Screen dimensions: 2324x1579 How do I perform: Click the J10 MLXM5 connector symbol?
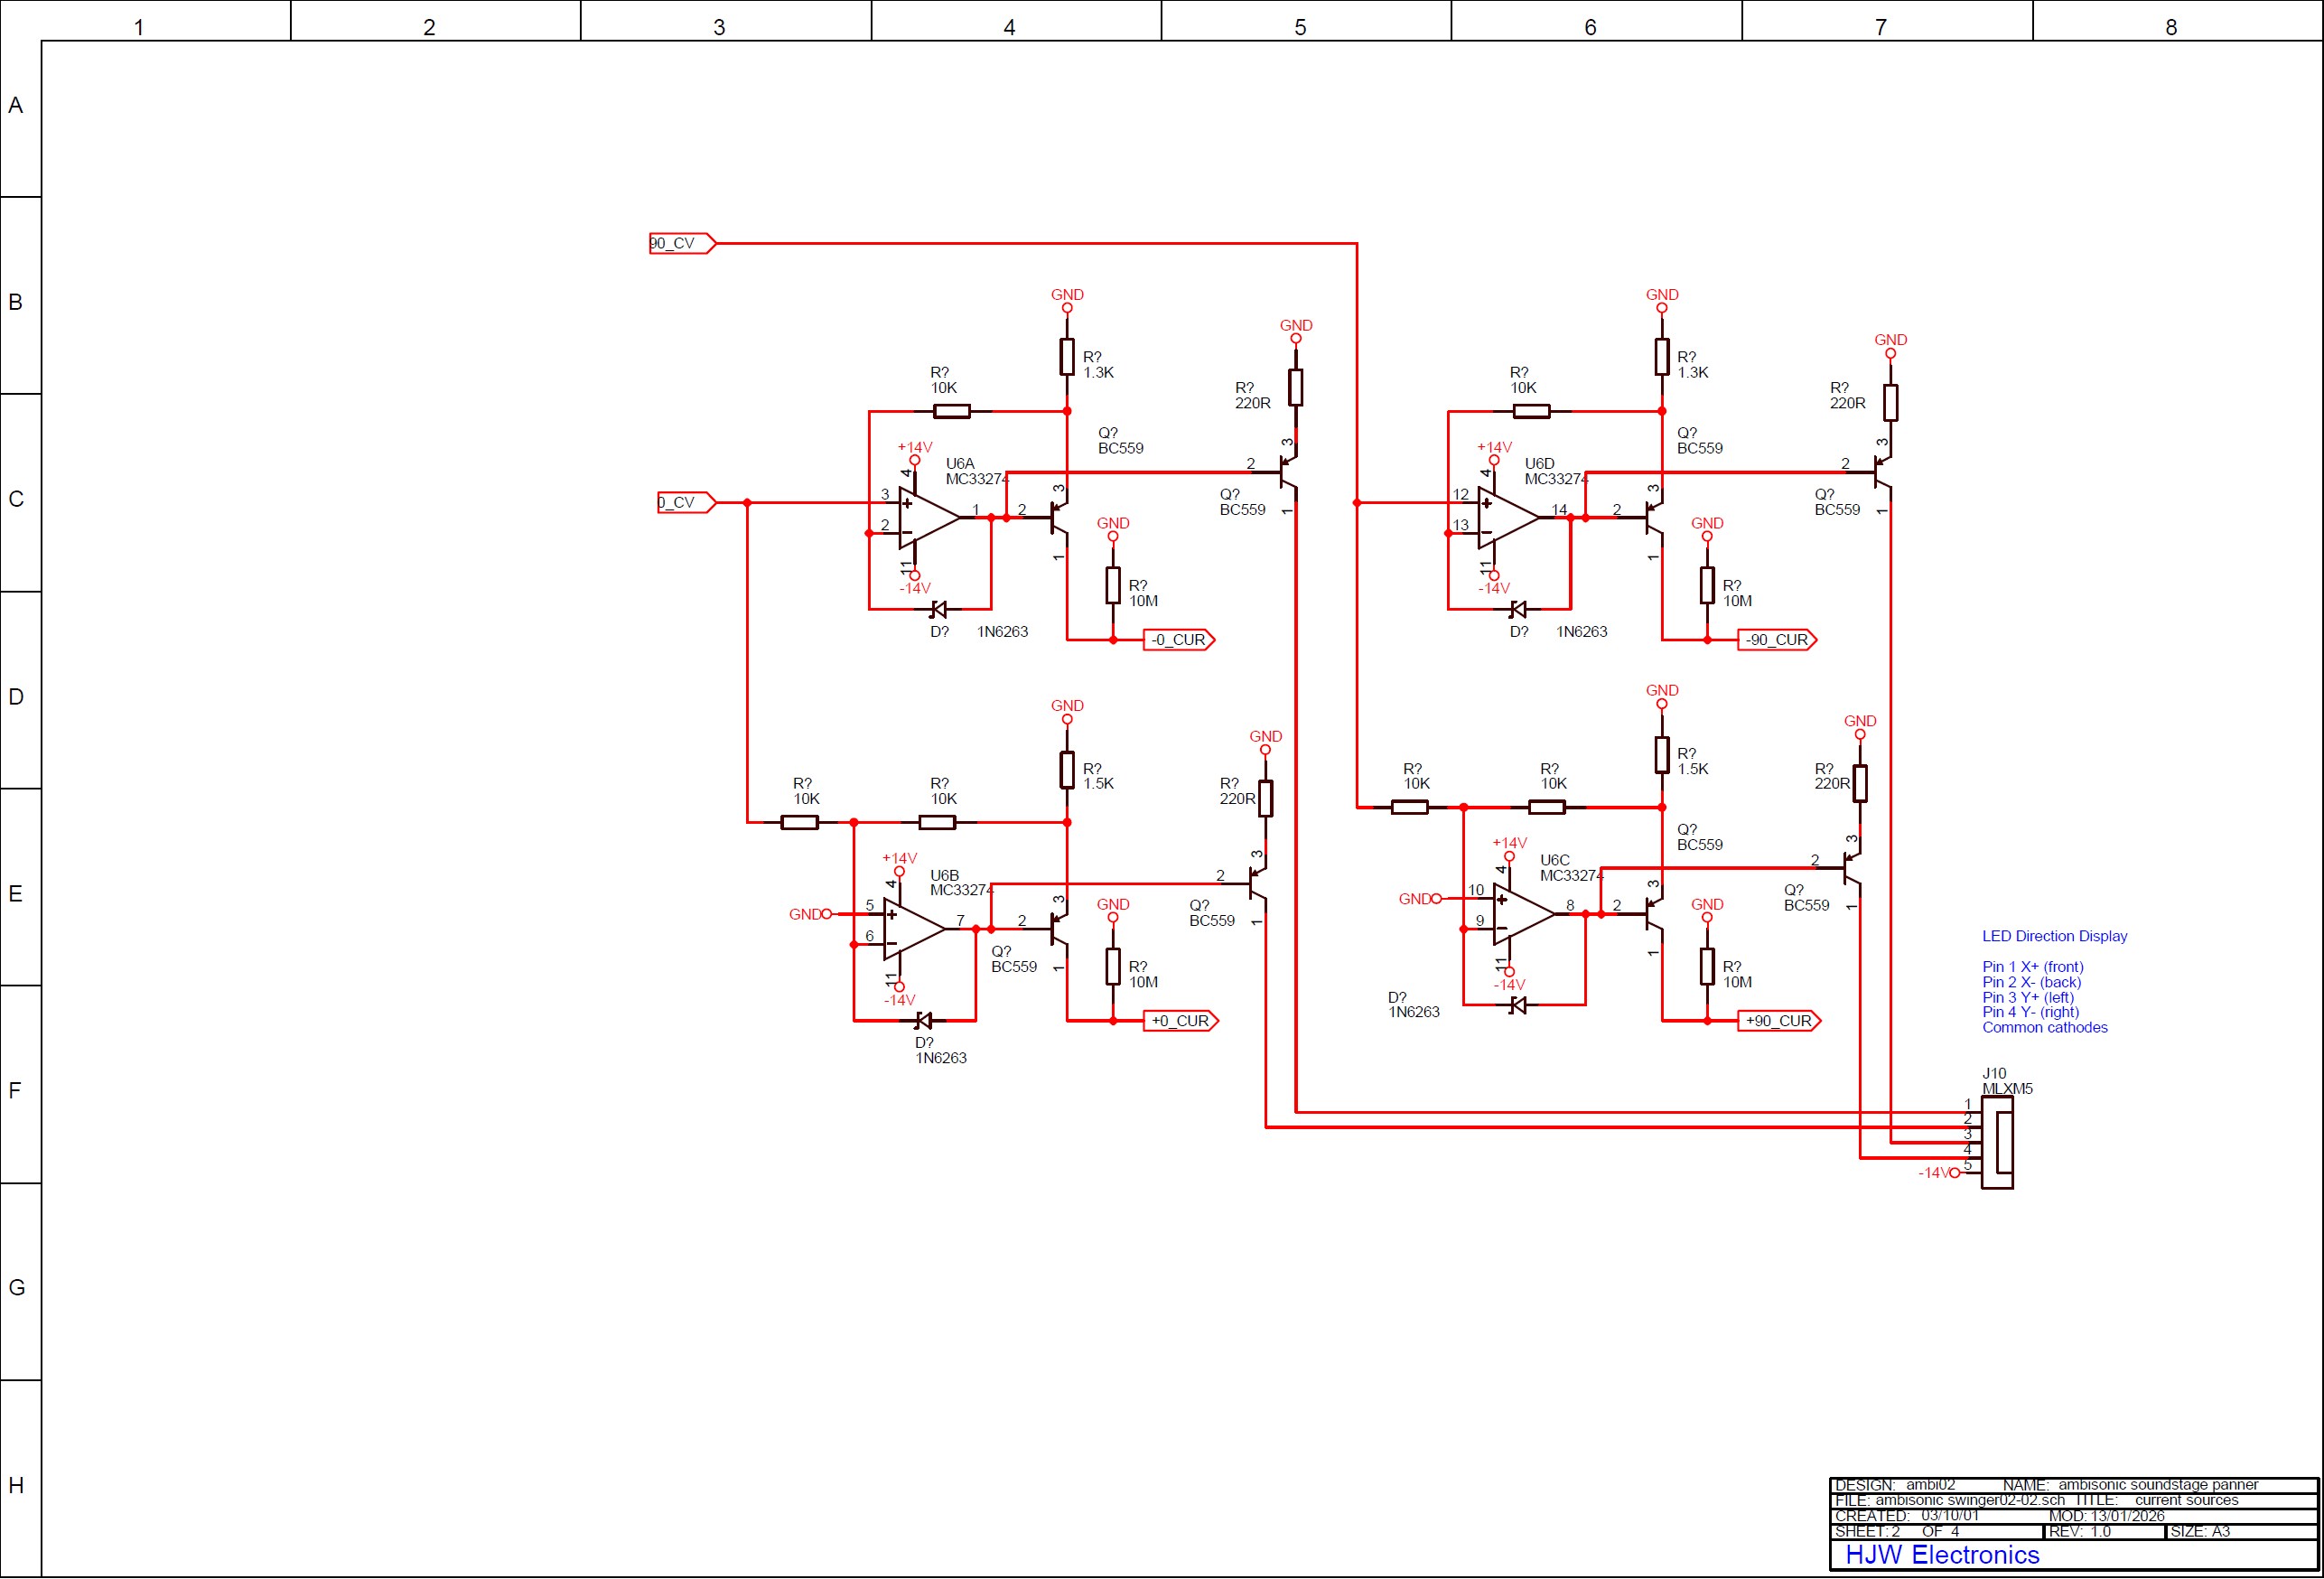coord(1997,1143)
